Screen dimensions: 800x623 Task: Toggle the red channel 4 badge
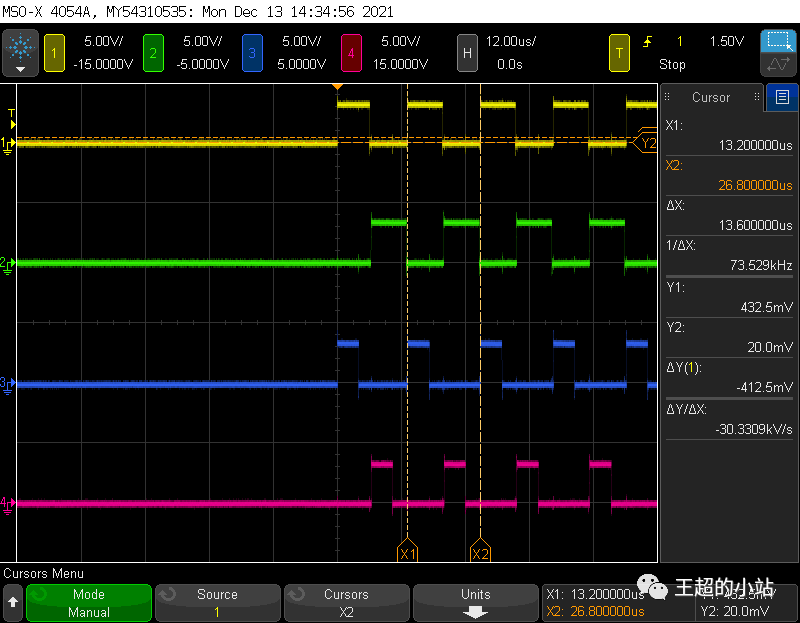pyautogui.click(x=351, y=52)
